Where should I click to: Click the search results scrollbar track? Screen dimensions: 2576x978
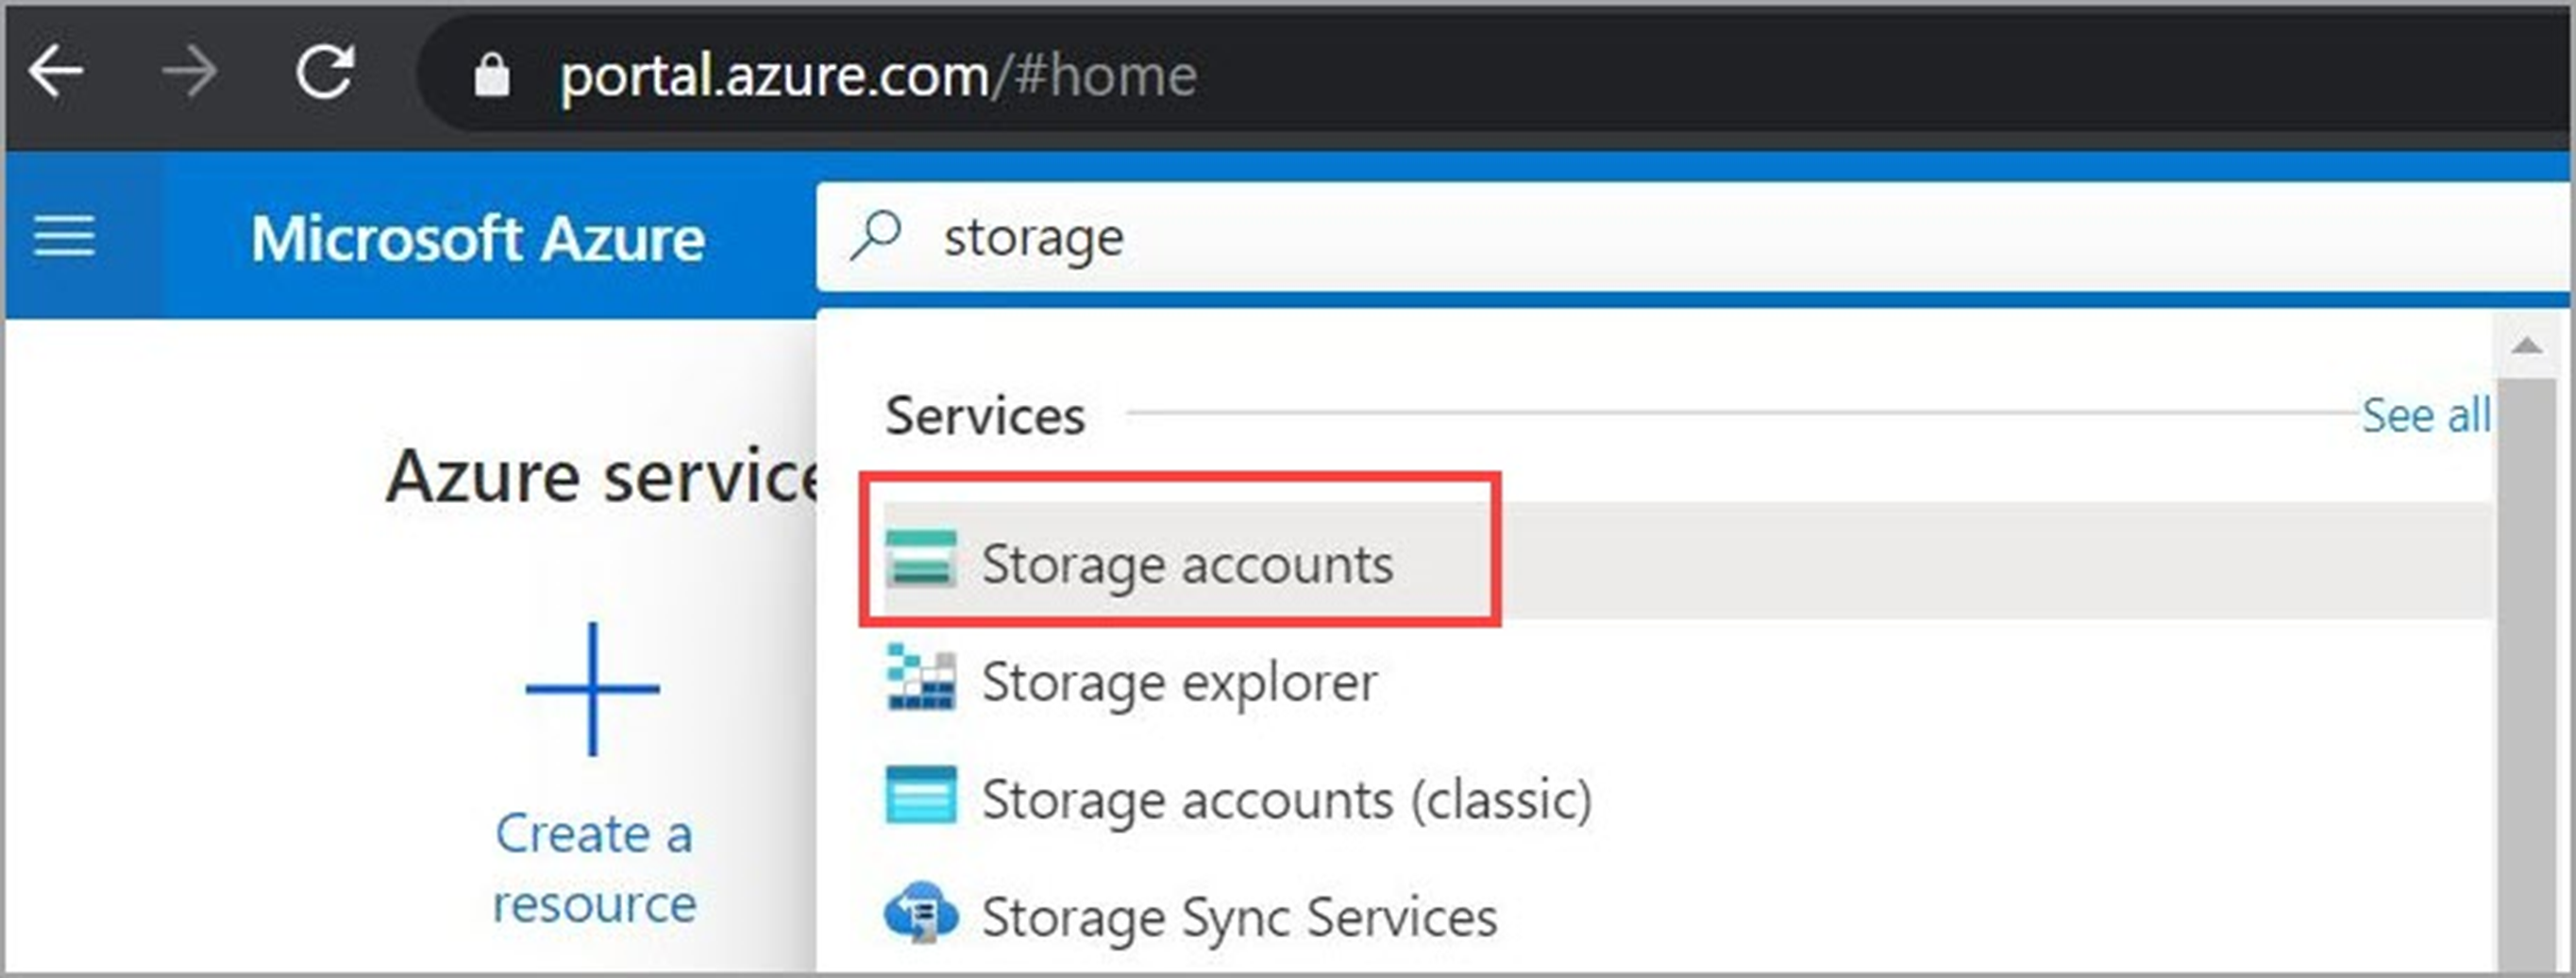coord(2527,675)
